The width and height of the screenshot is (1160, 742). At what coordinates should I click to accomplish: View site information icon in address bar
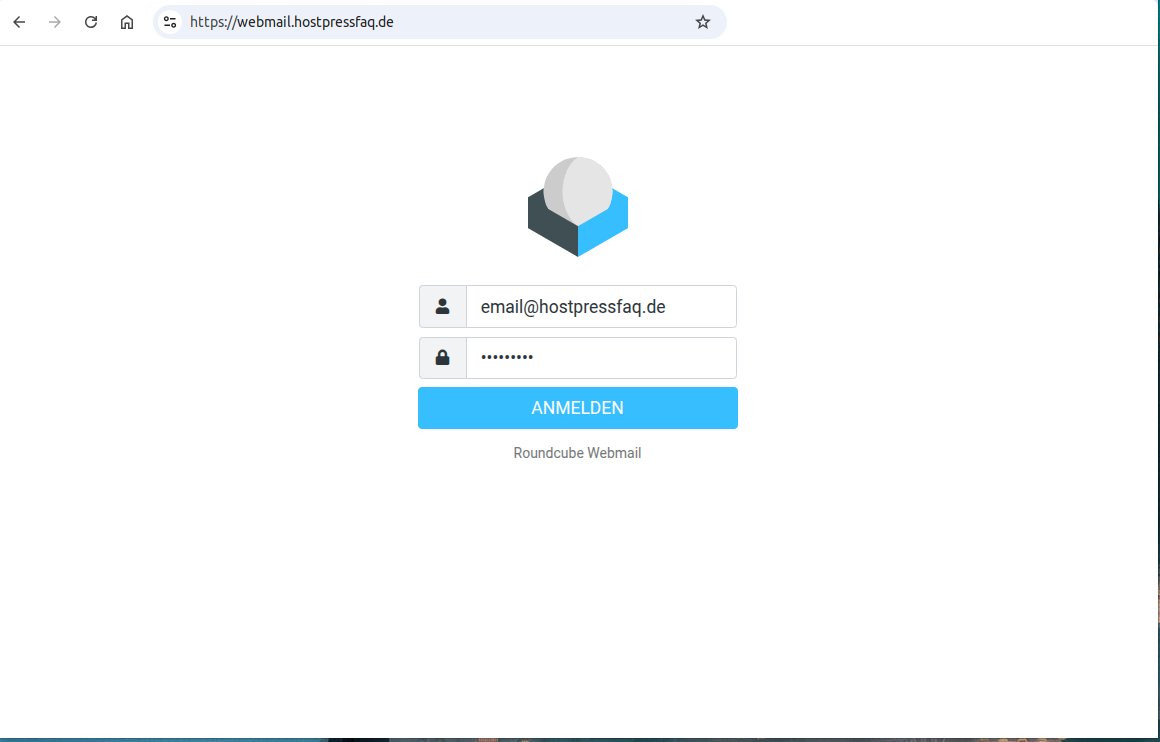tap(170, 22)
